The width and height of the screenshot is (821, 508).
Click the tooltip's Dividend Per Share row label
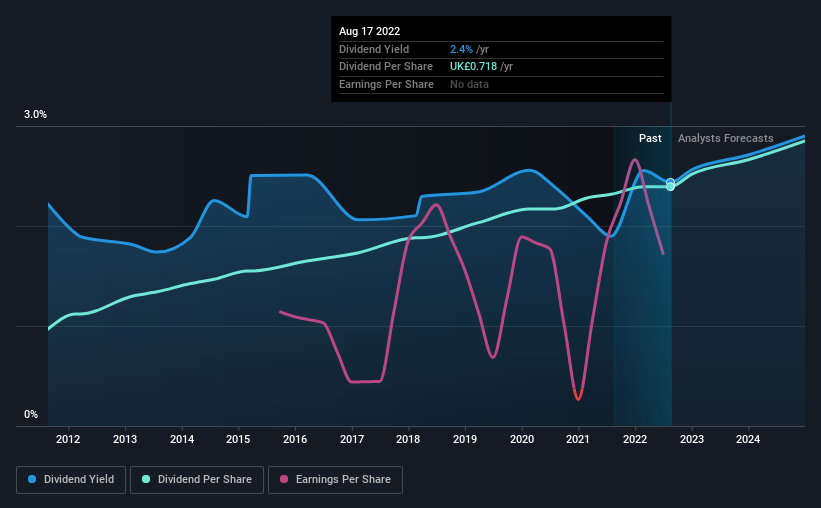coord(386,67)
